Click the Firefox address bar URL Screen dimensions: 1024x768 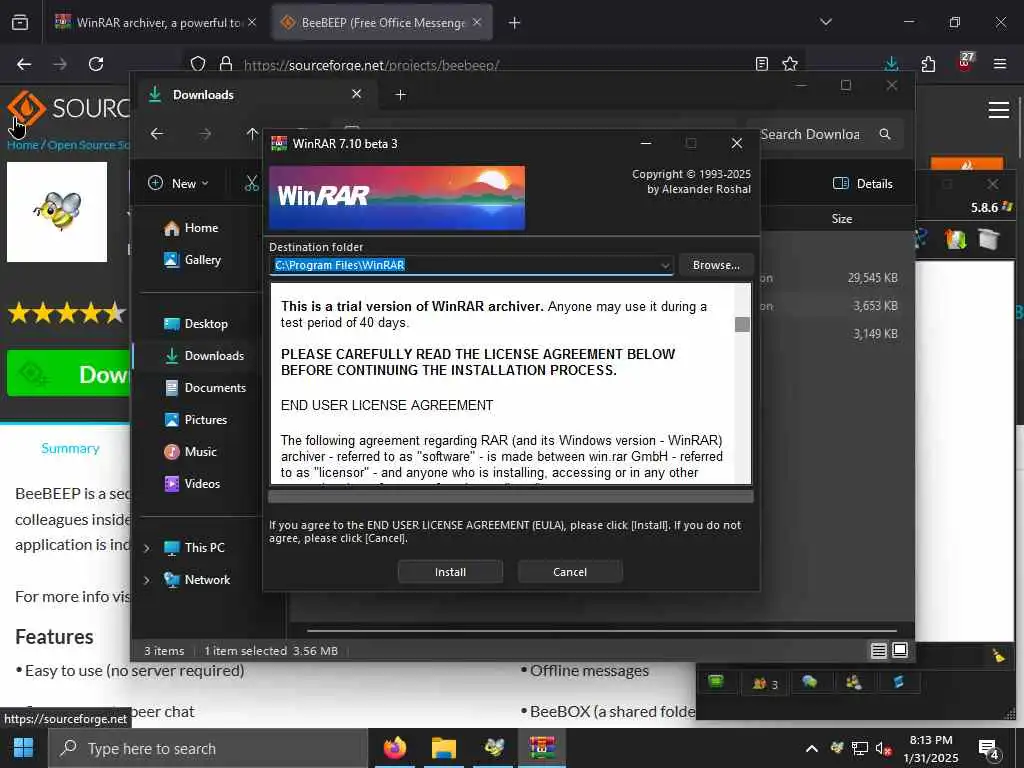371,65
